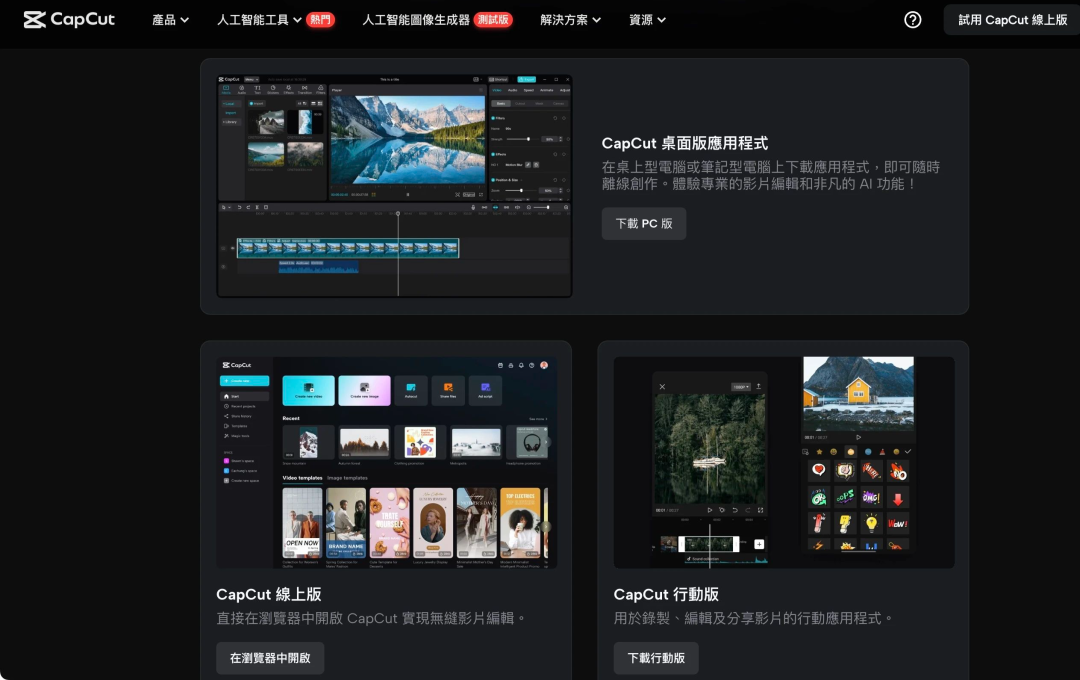The height and width of the screenshot is (680, 1080).
Task: Click the Effects panel icon
Action: [288, 88]
